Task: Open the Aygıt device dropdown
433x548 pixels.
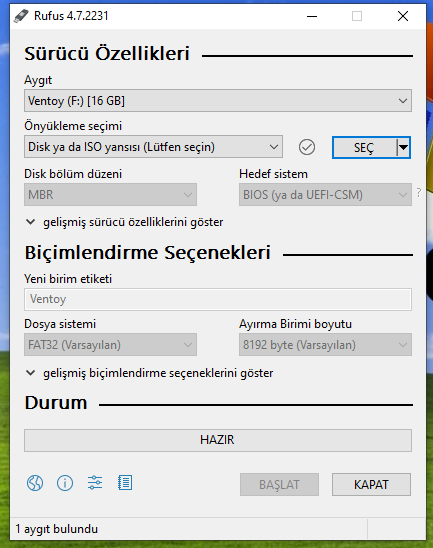Action: (x=218, y=101)
